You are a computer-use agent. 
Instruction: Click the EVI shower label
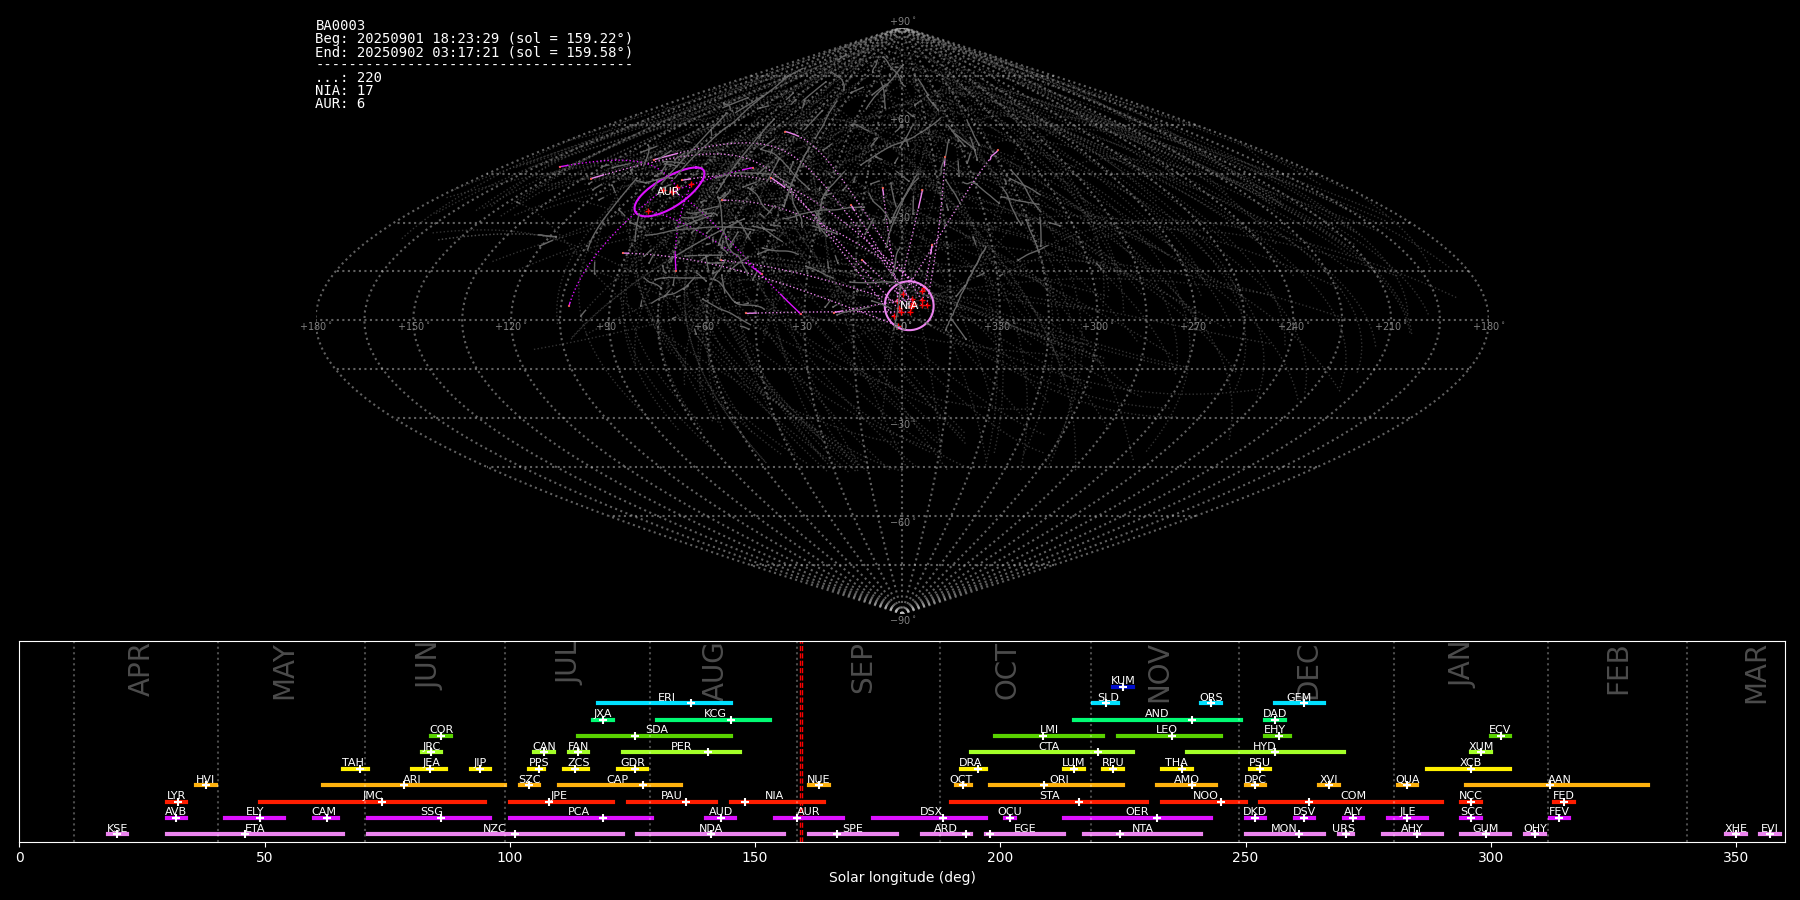point(1769,829)
